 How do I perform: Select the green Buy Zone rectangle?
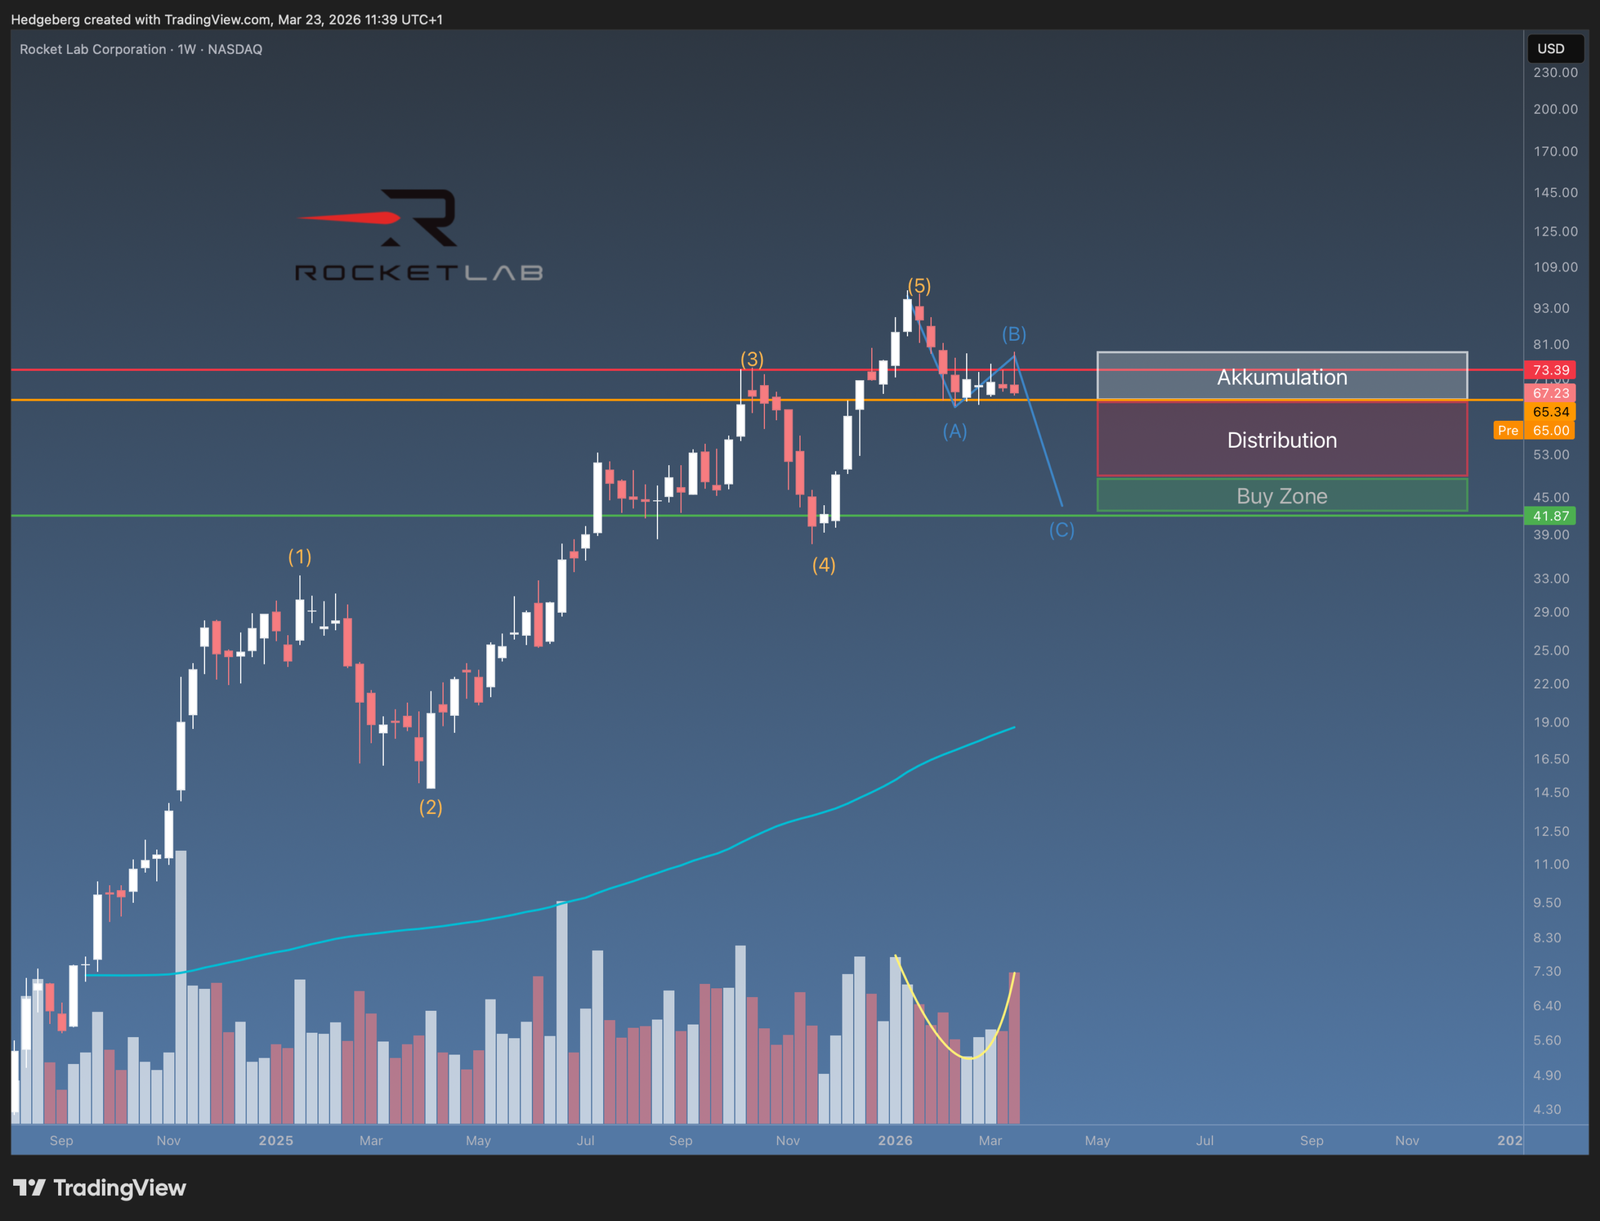1281,496
